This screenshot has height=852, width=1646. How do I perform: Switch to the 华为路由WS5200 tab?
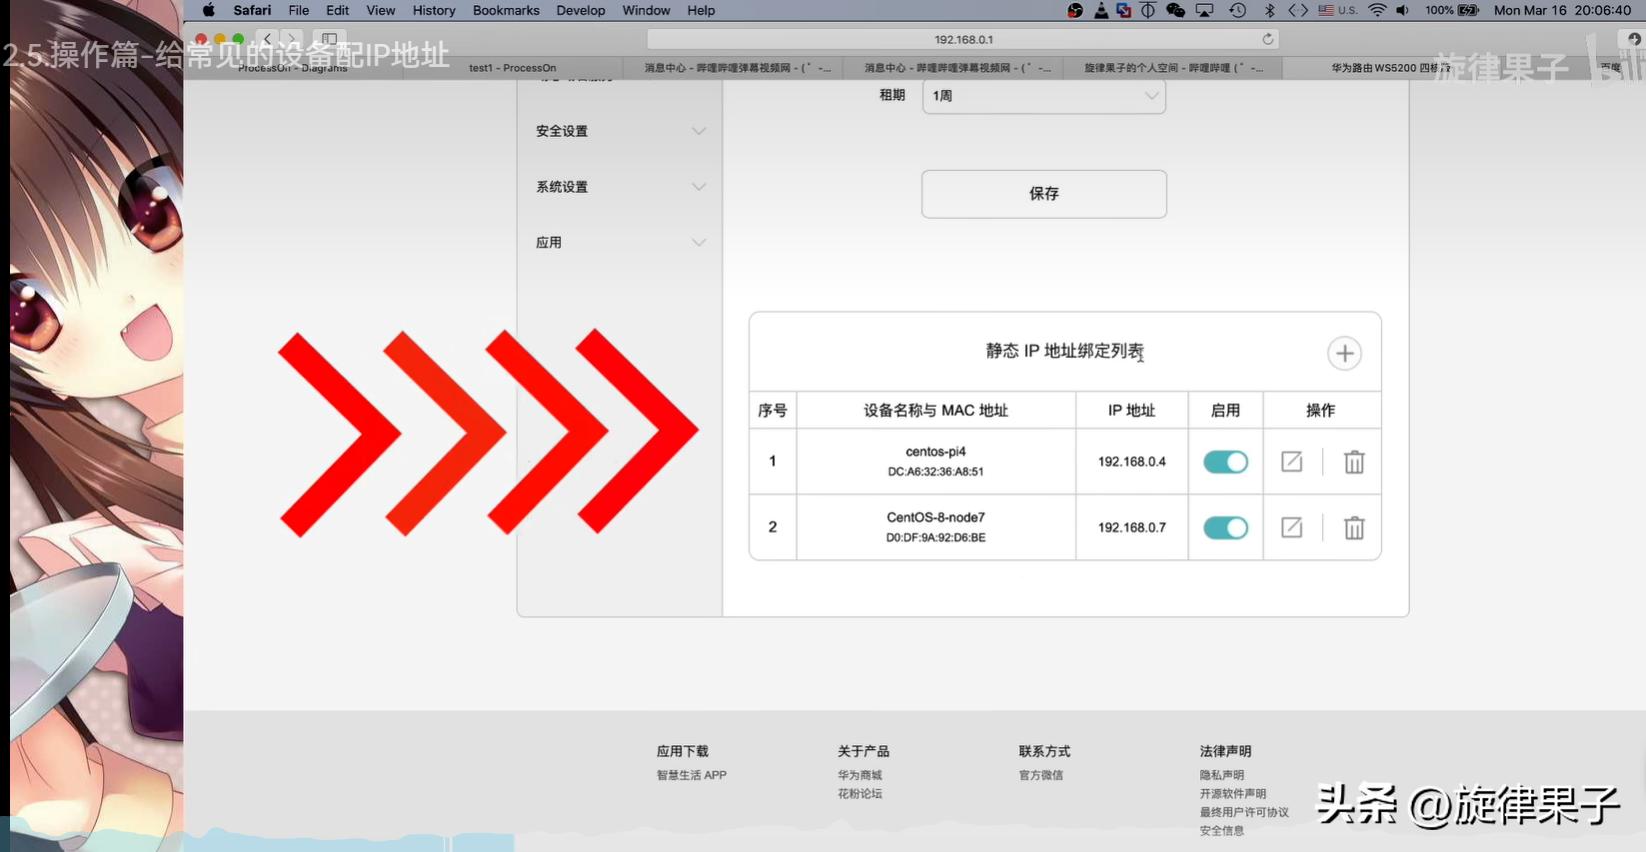coord(1390,68)
